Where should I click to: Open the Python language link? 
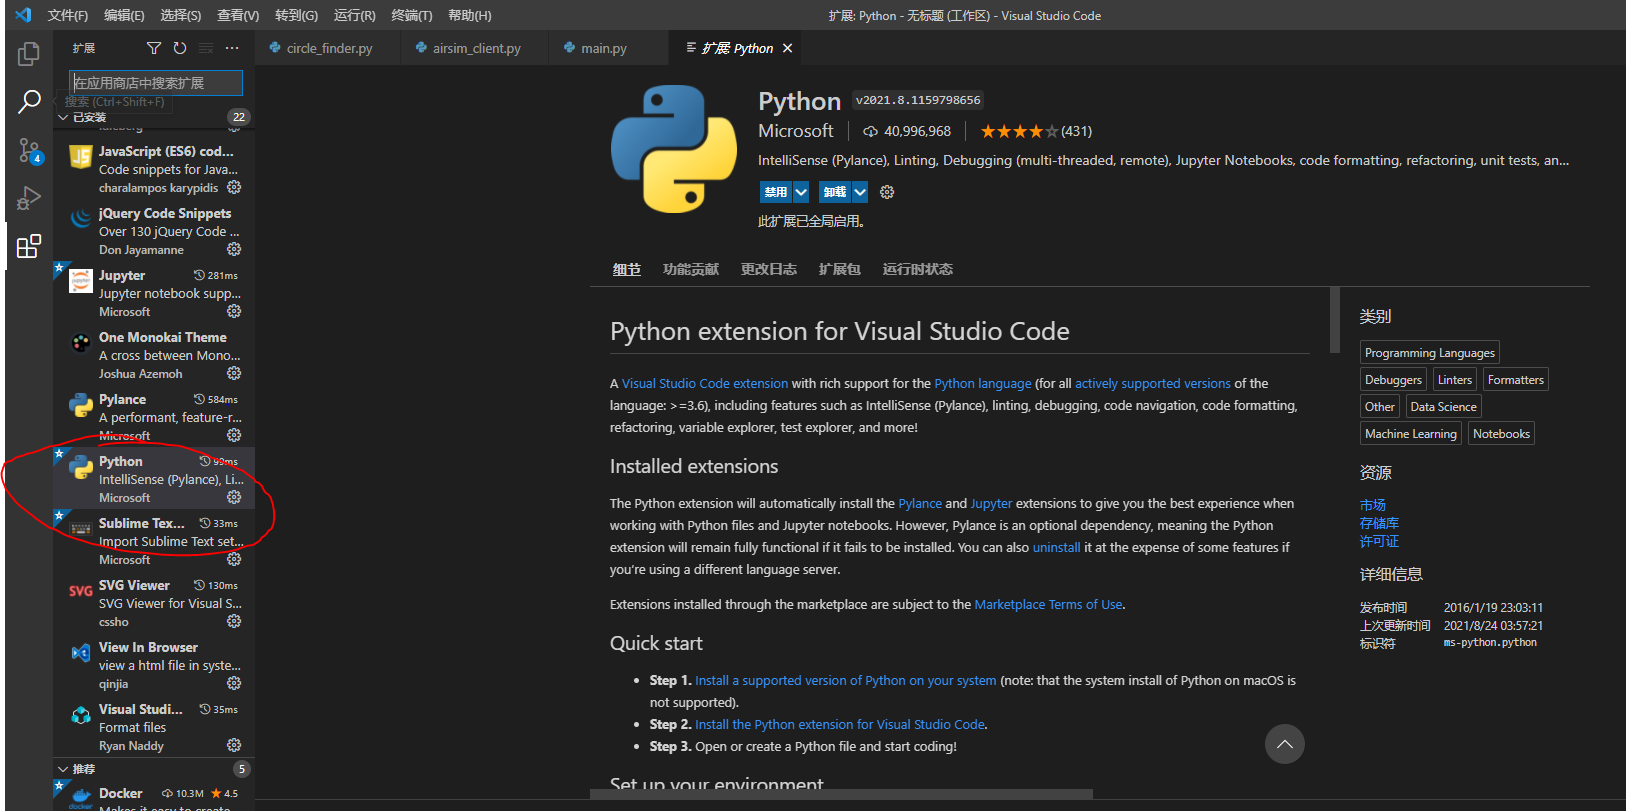pyautogui.click(x=983, y=383)
